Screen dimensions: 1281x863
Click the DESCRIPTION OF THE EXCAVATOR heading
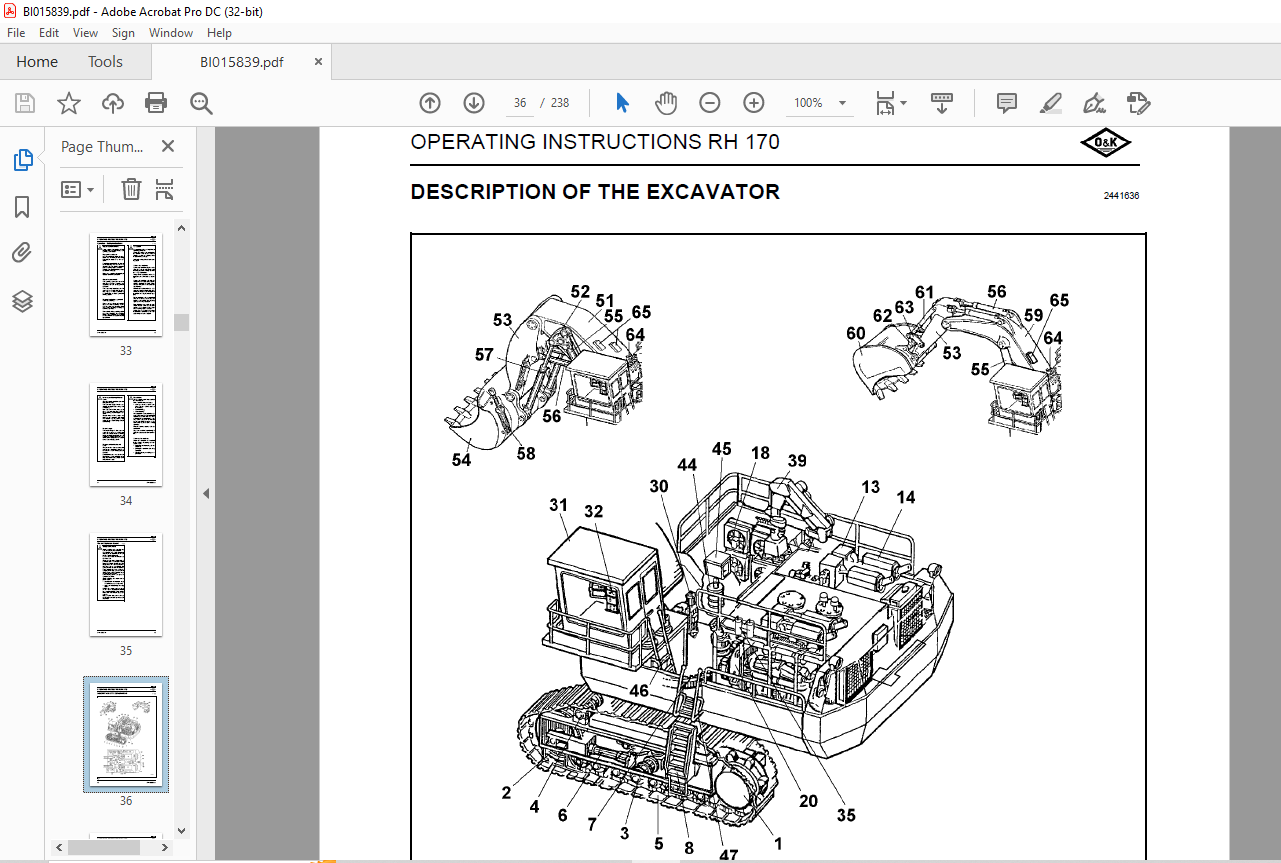click(x=595, y=192)
